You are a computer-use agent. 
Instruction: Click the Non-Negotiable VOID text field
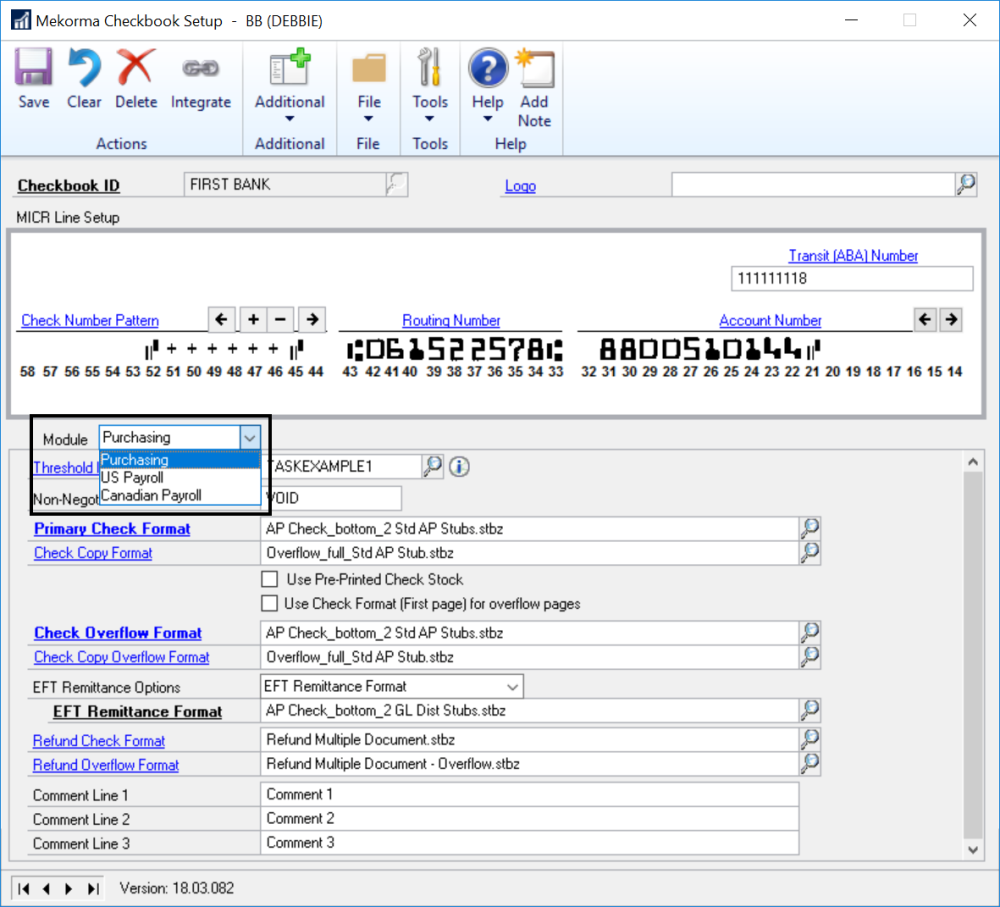(332, 498)
